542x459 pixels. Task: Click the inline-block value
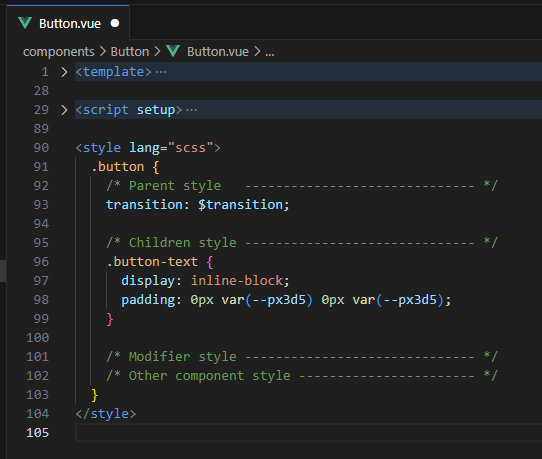tap(237, 281)
